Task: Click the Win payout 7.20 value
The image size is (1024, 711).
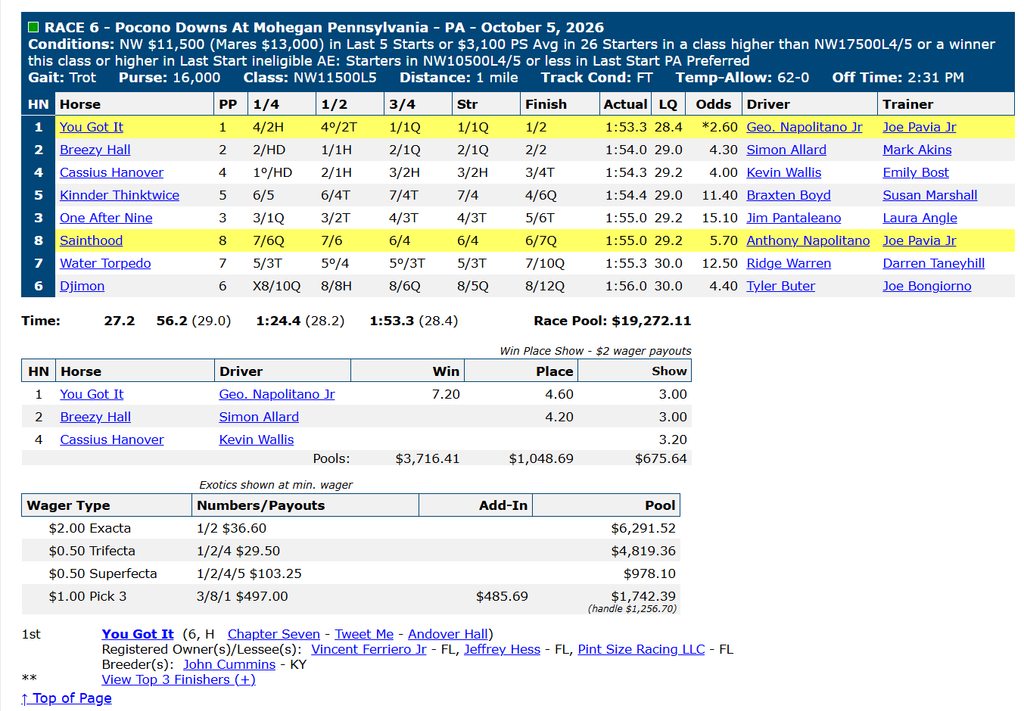Action: (445, 394)
